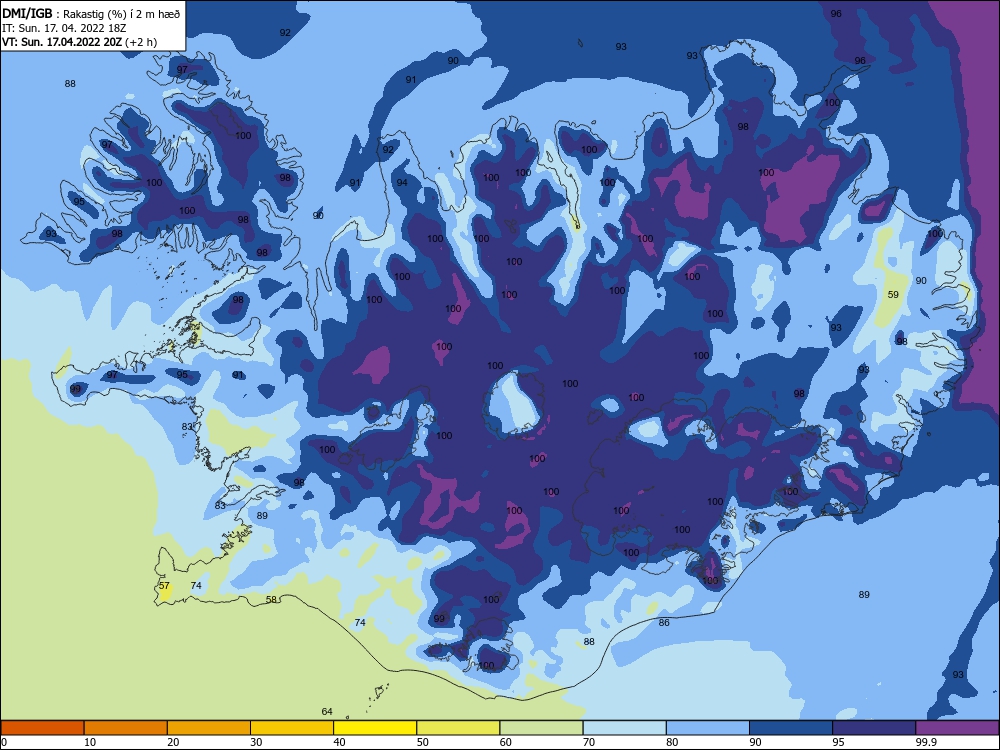This screenshot has height=750, width=1000.
Task: Select the purple legend swatch above 99.9
Action: [x=957, y=728]
